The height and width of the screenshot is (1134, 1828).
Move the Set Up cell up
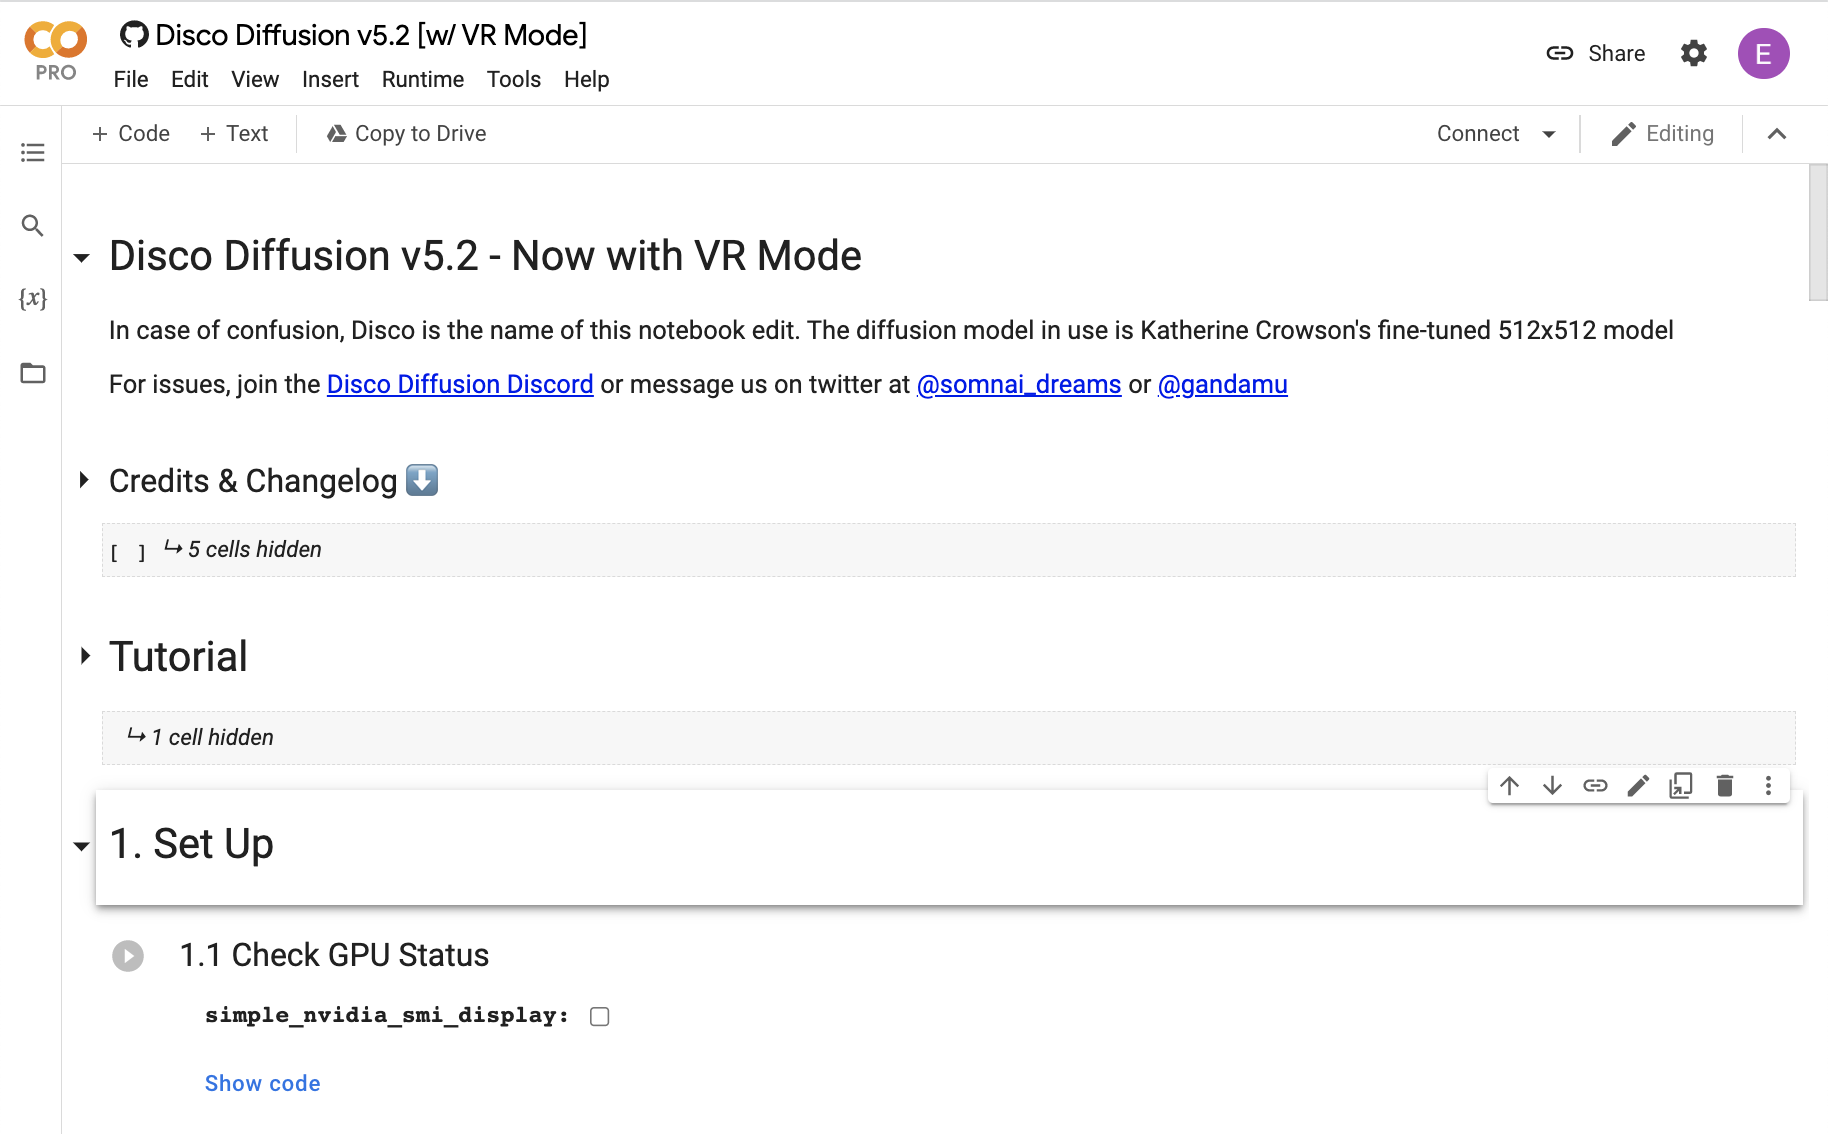tap(1510, 786)
